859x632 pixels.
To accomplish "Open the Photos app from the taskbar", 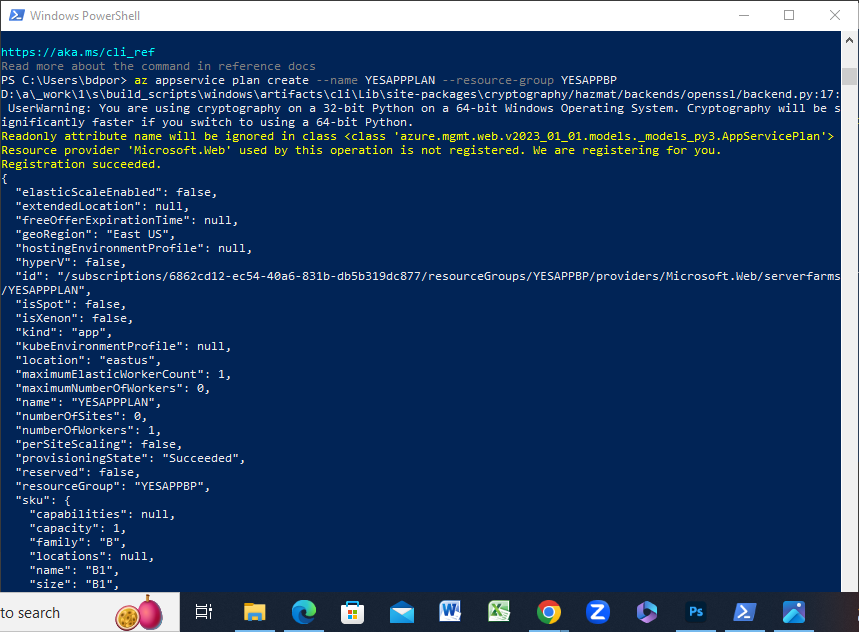I will [794, 612].
